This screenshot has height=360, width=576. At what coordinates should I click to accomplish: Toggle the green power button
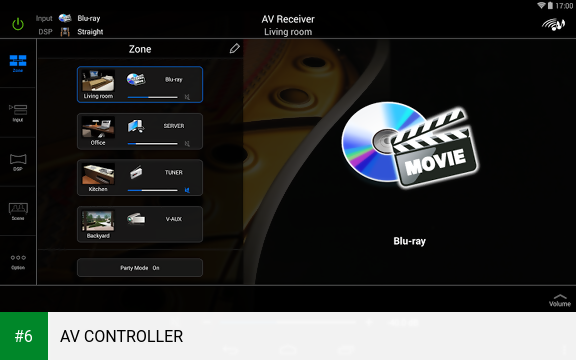pos(18,24)
